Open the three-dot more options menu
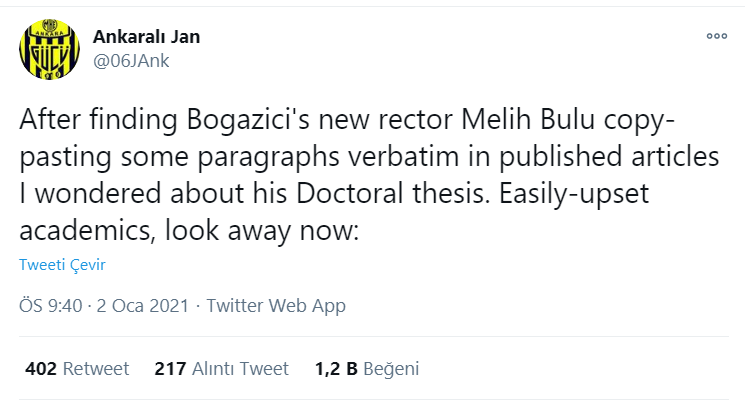Image resolution: width=745 pixels, height=403 pixels. click(x=716, y=36)
